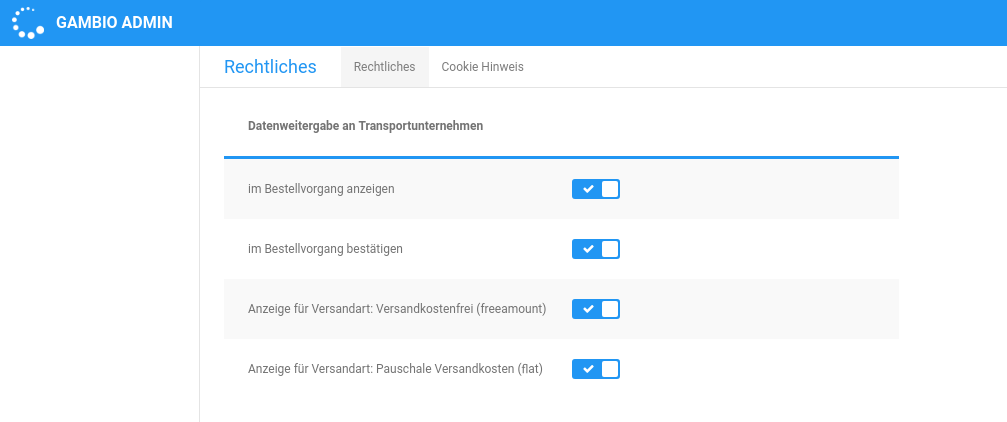
Task: Toggle the Pauschale Versandkosten (flat) switch
Action: point(596,369)
